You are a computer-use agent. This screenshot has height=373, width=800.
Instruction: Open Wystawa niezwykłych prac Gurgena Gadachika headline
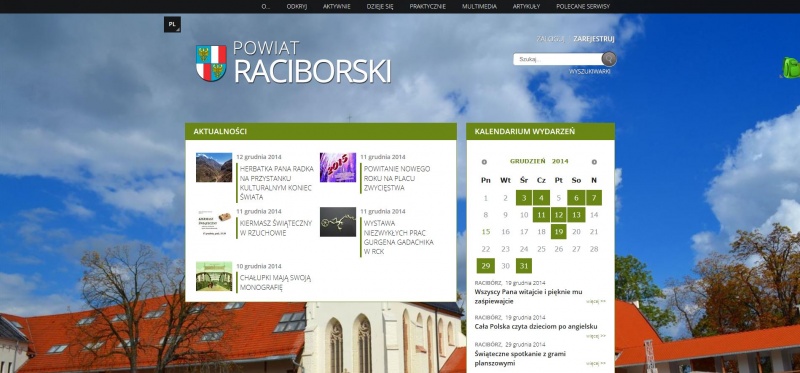(398, 237)
